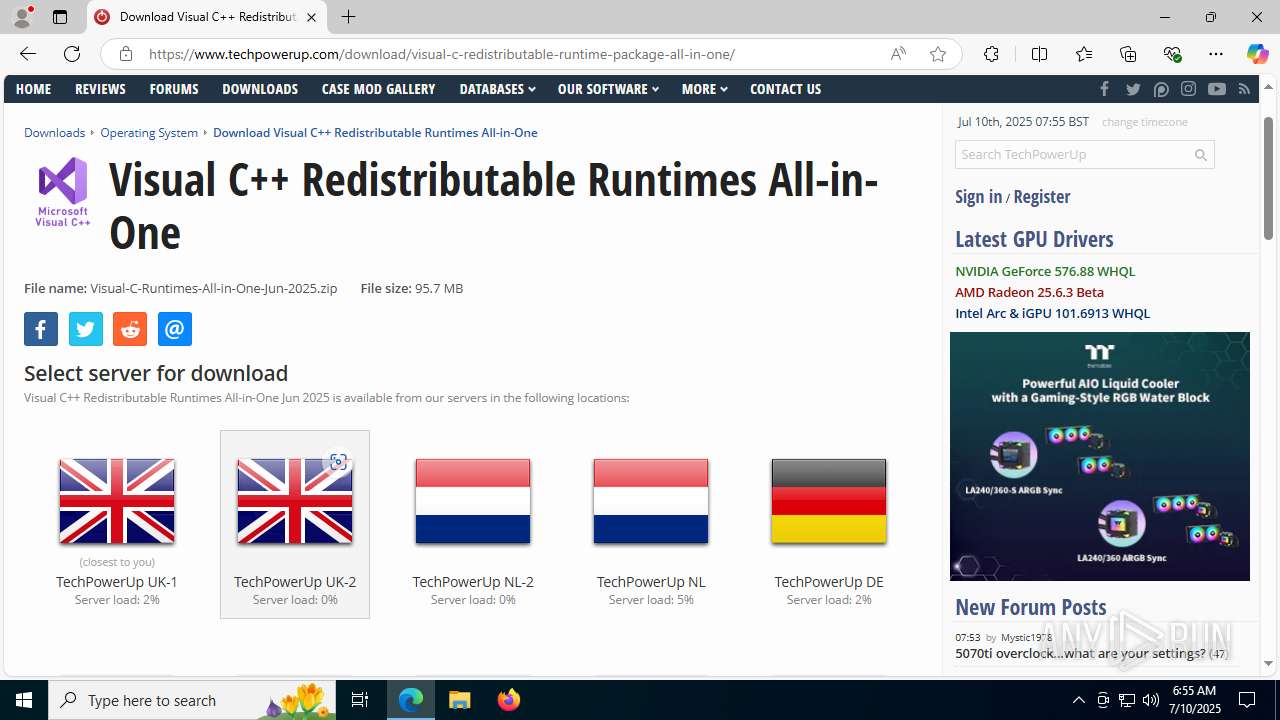Viewport: 1280px width, 720px height.
Task: Expand the DATABASES dropdown menu
Action: [x=497, y=89]
